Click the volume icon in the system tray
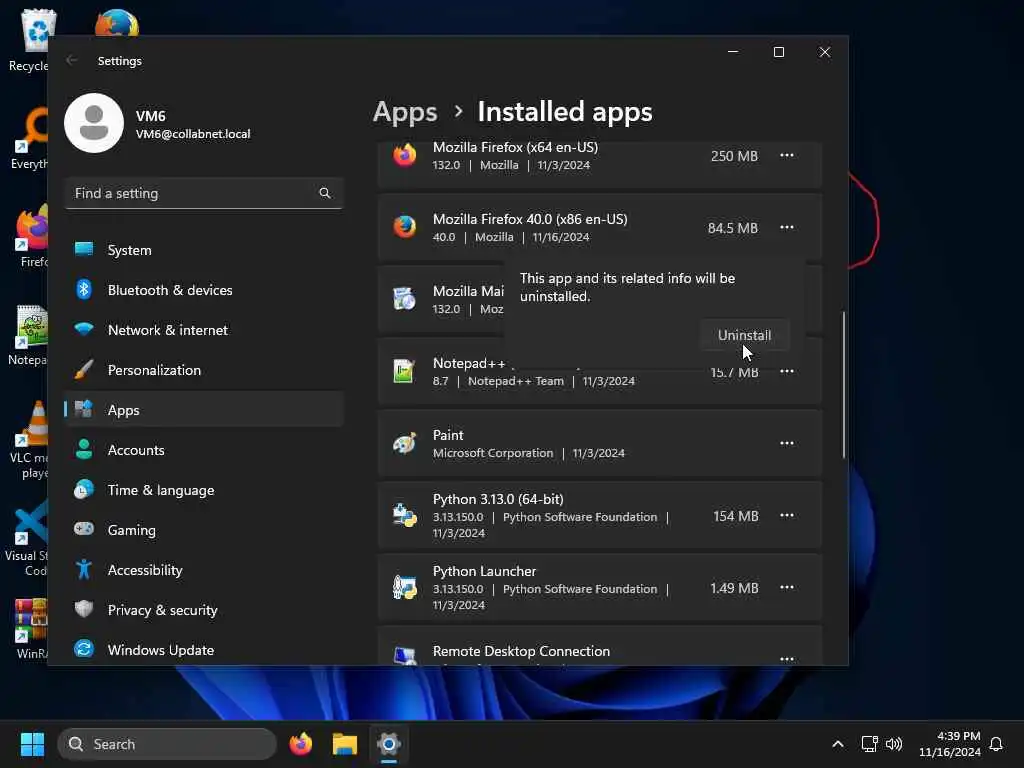 click(x=893, y=744)
